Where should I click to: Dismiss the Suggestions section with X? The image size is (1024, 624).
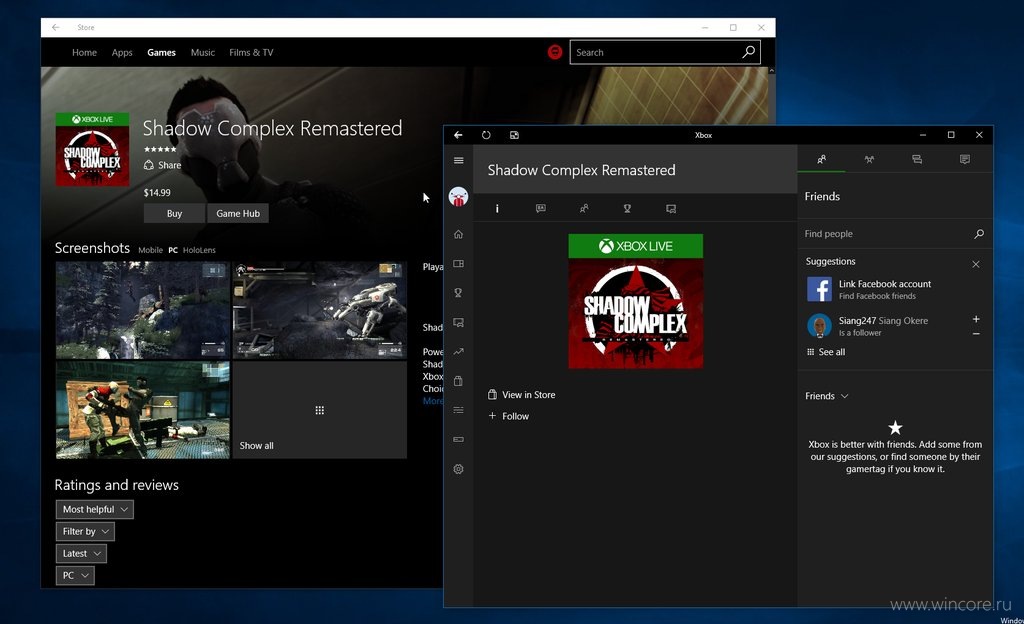pyautogui.click(x=976, y=264)
